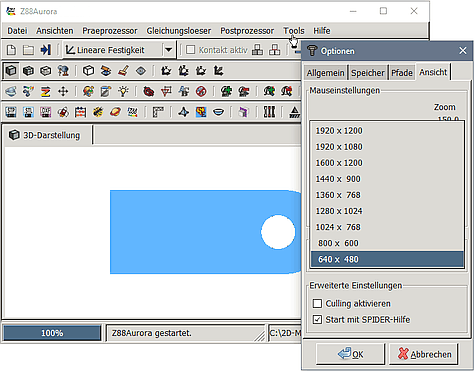Screen dimensions: 474x371
Task: Click the blue bowl-shaped icon
Action: click(x=218, y=112)
